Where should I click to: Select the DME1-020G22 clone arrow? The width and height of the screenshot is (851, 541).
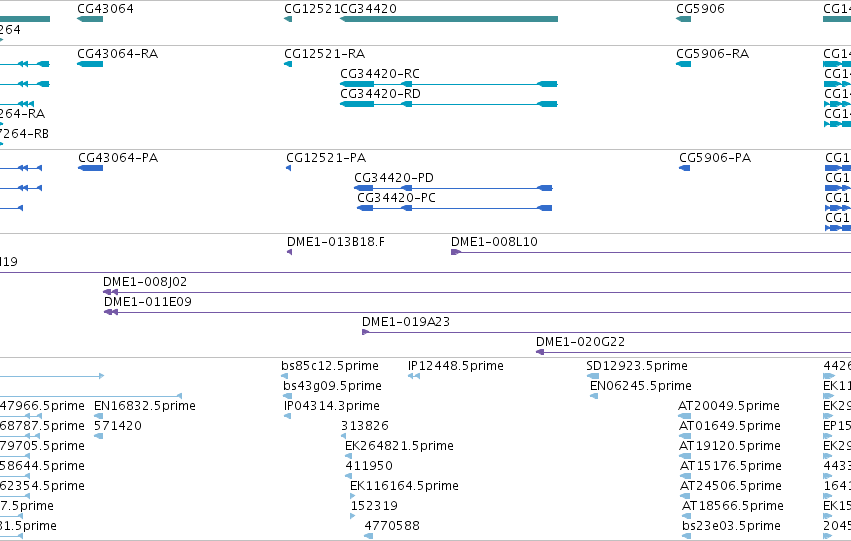(x=540, y=352)
